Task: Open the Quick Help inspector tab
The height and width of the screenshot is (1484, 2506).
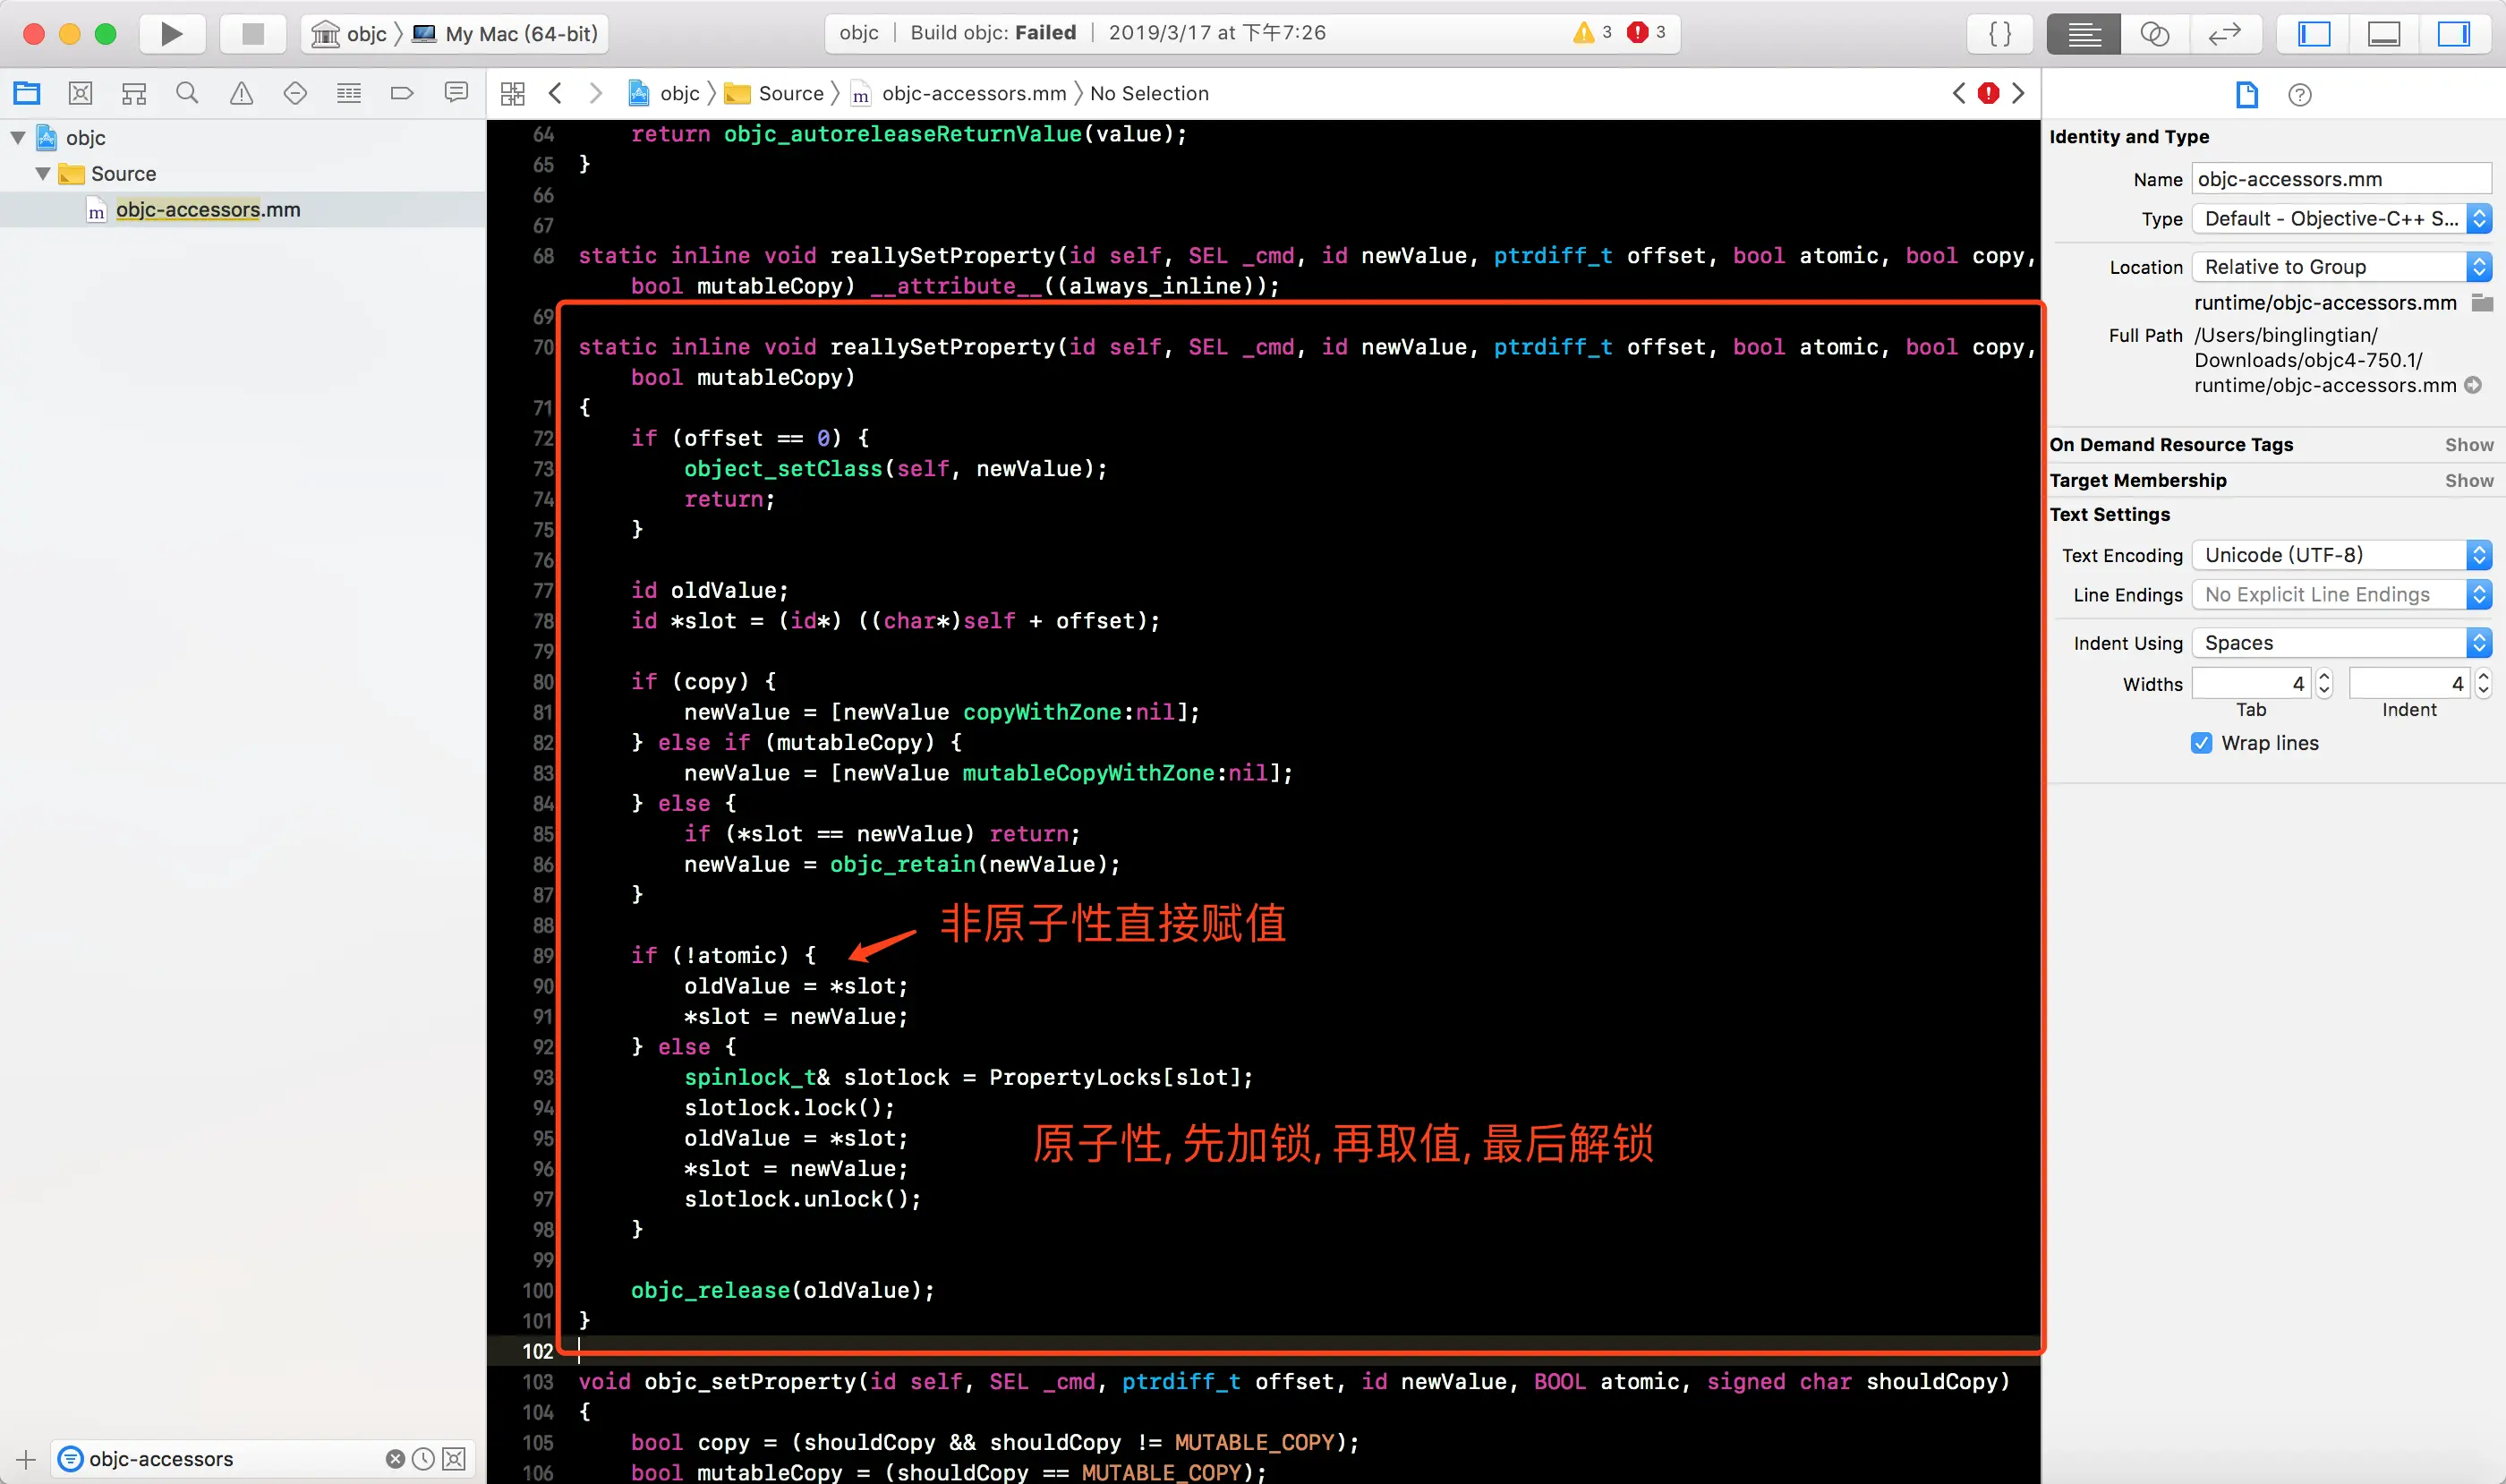Action: tap(2299, 95)
